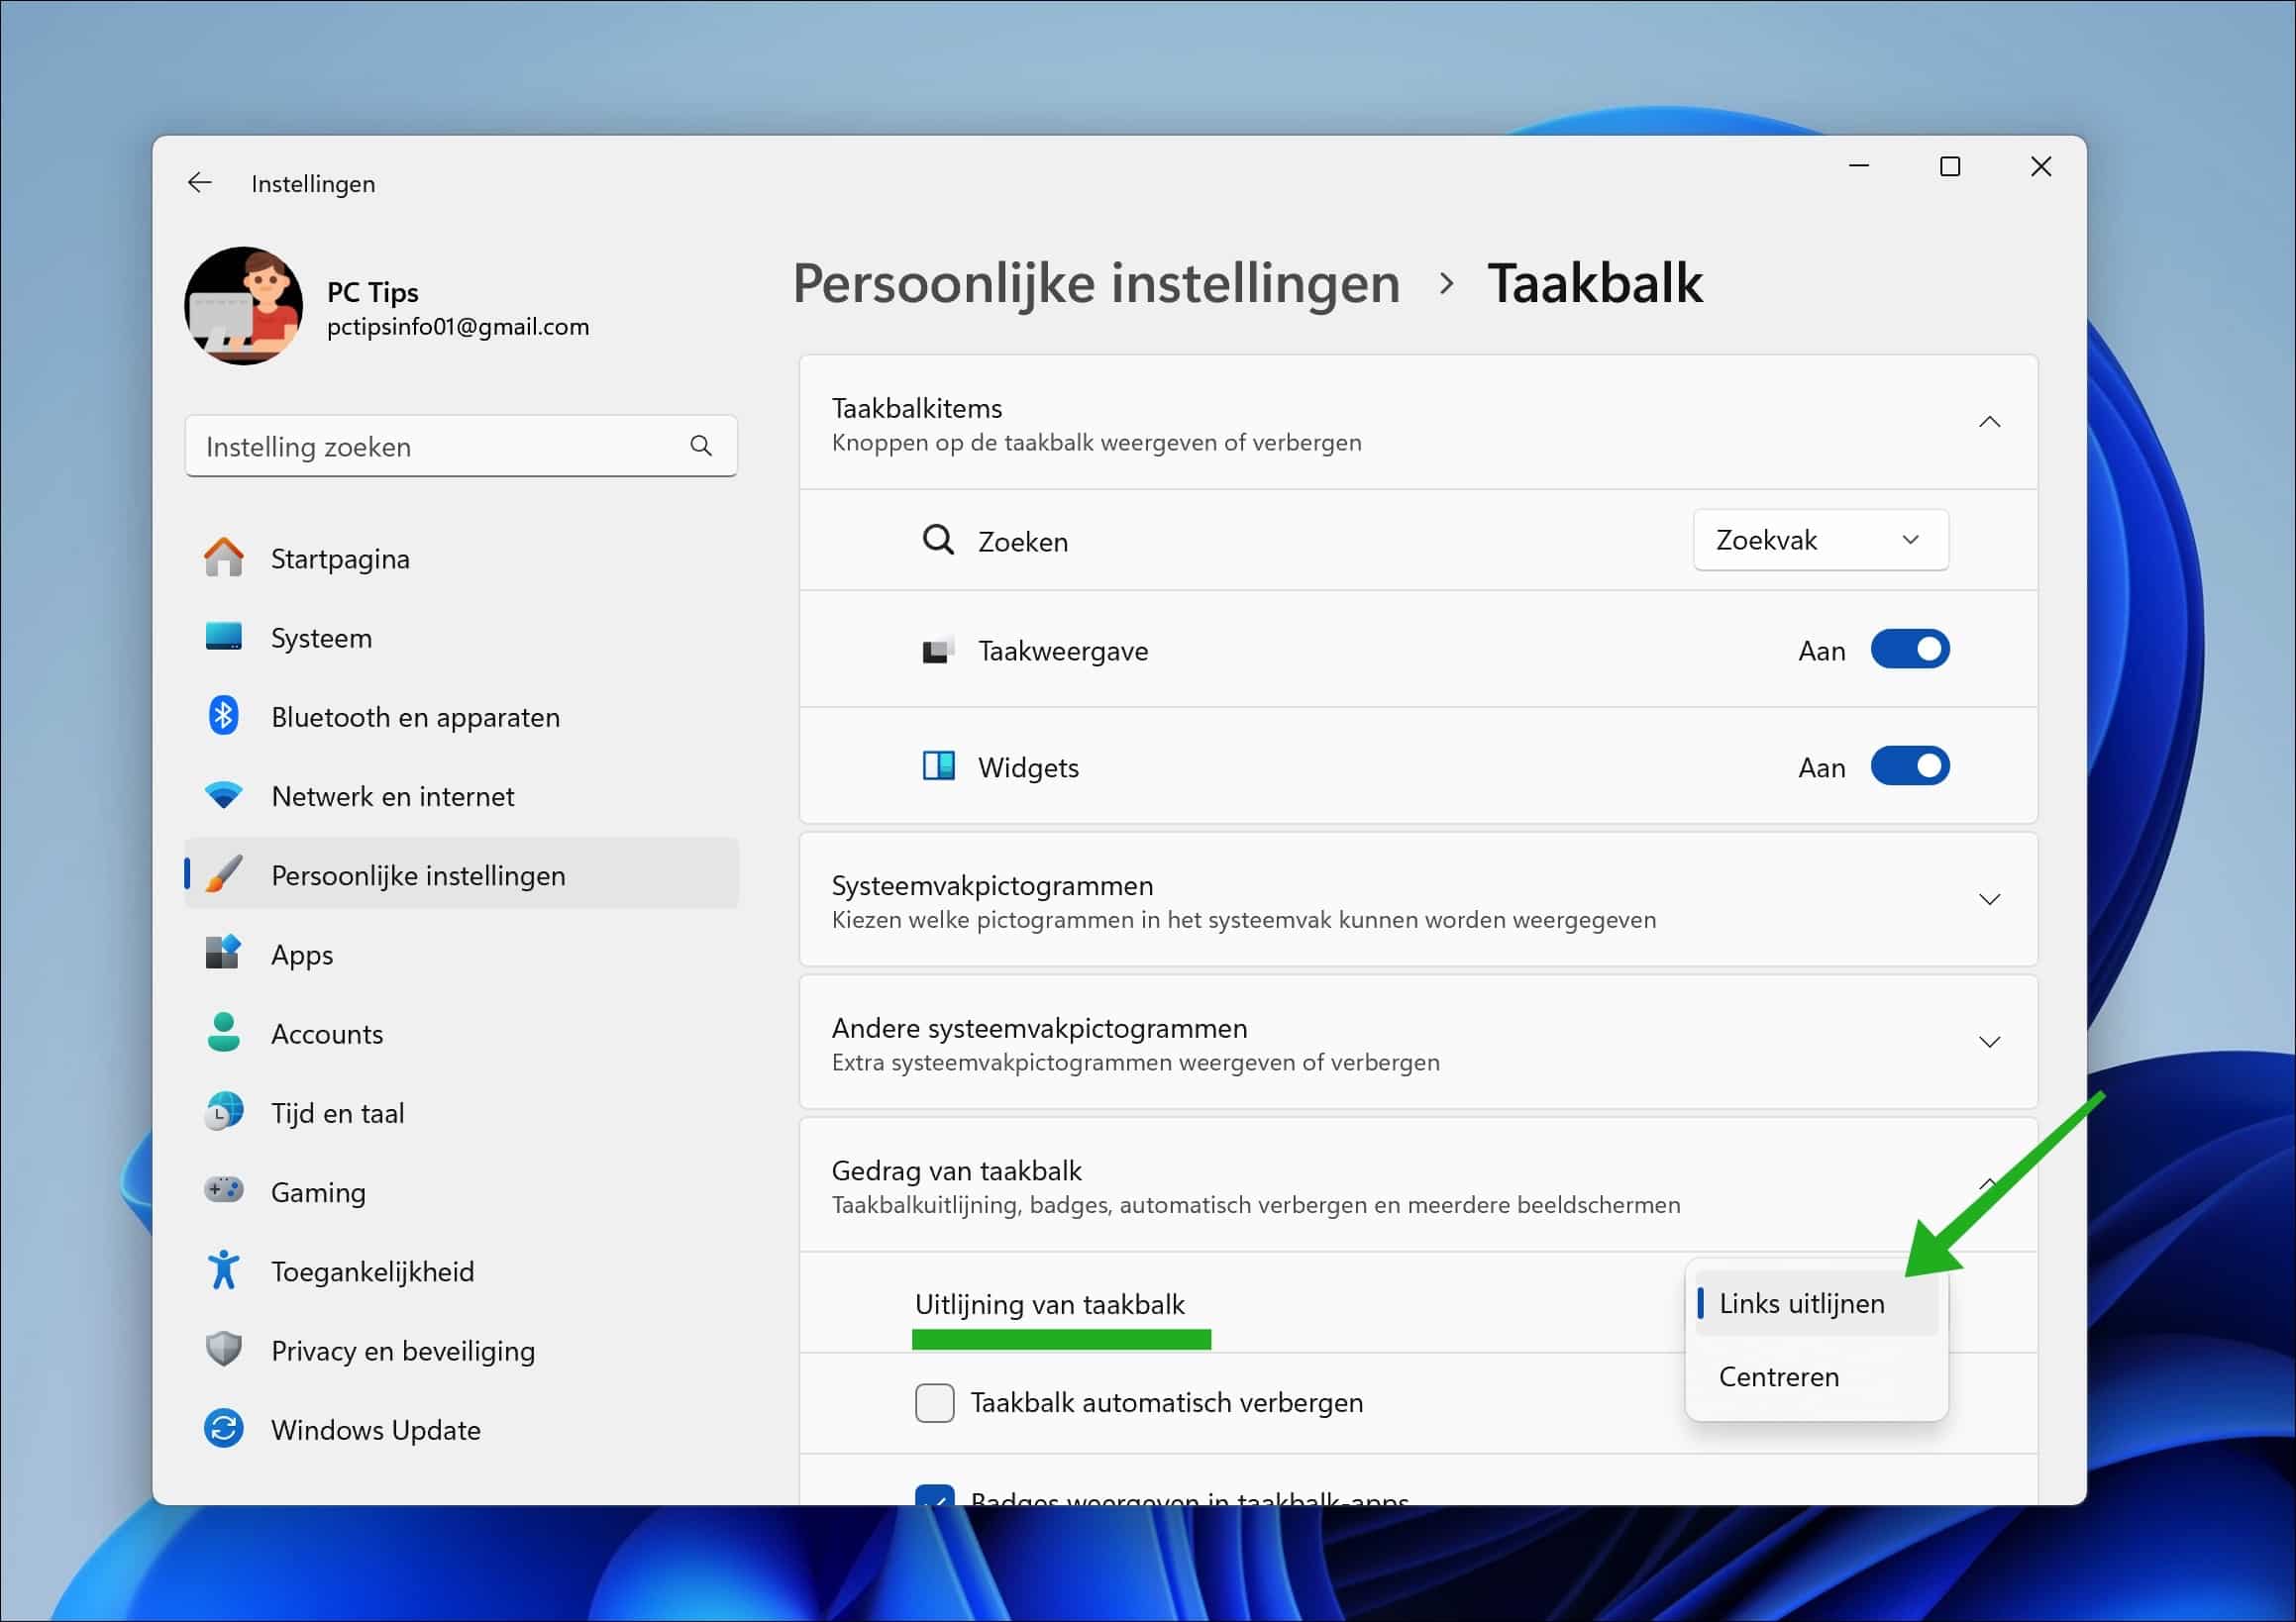Expand the Systeemvakpictogrammen section

[x=1990, y=899]
